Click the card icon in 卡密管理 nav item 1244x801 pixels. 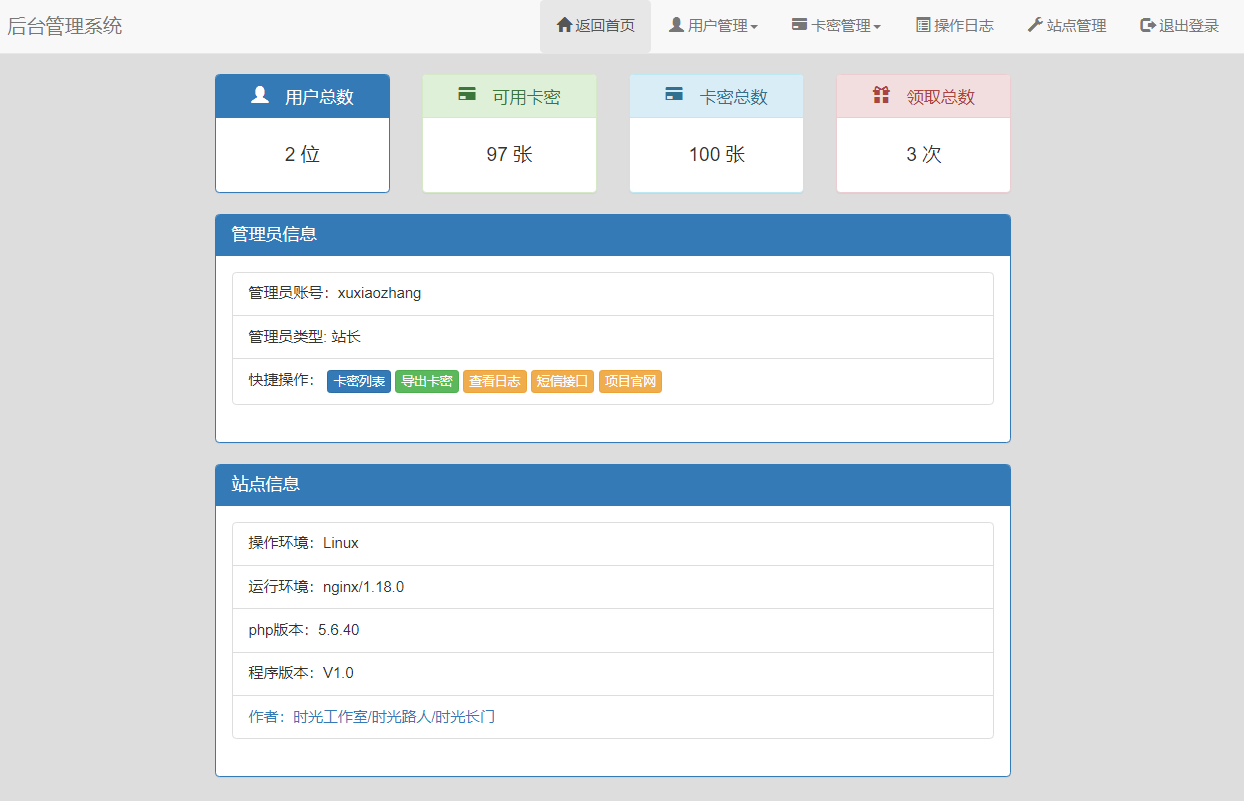click(797, 26)
